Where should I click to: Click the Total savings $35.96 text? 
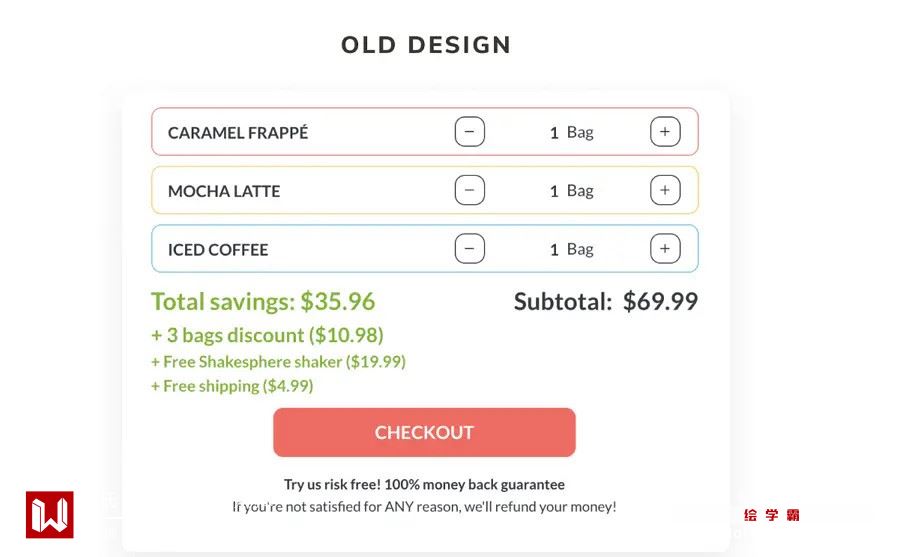[263, 301]
